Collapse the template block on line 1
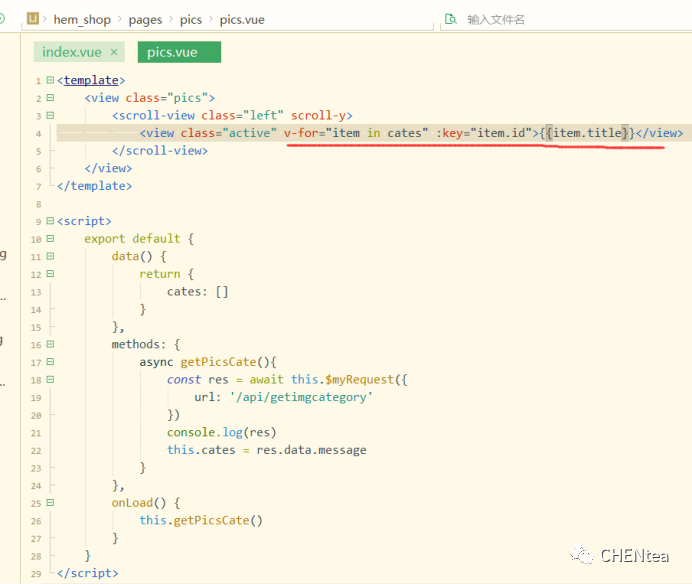 click(50, 81)
